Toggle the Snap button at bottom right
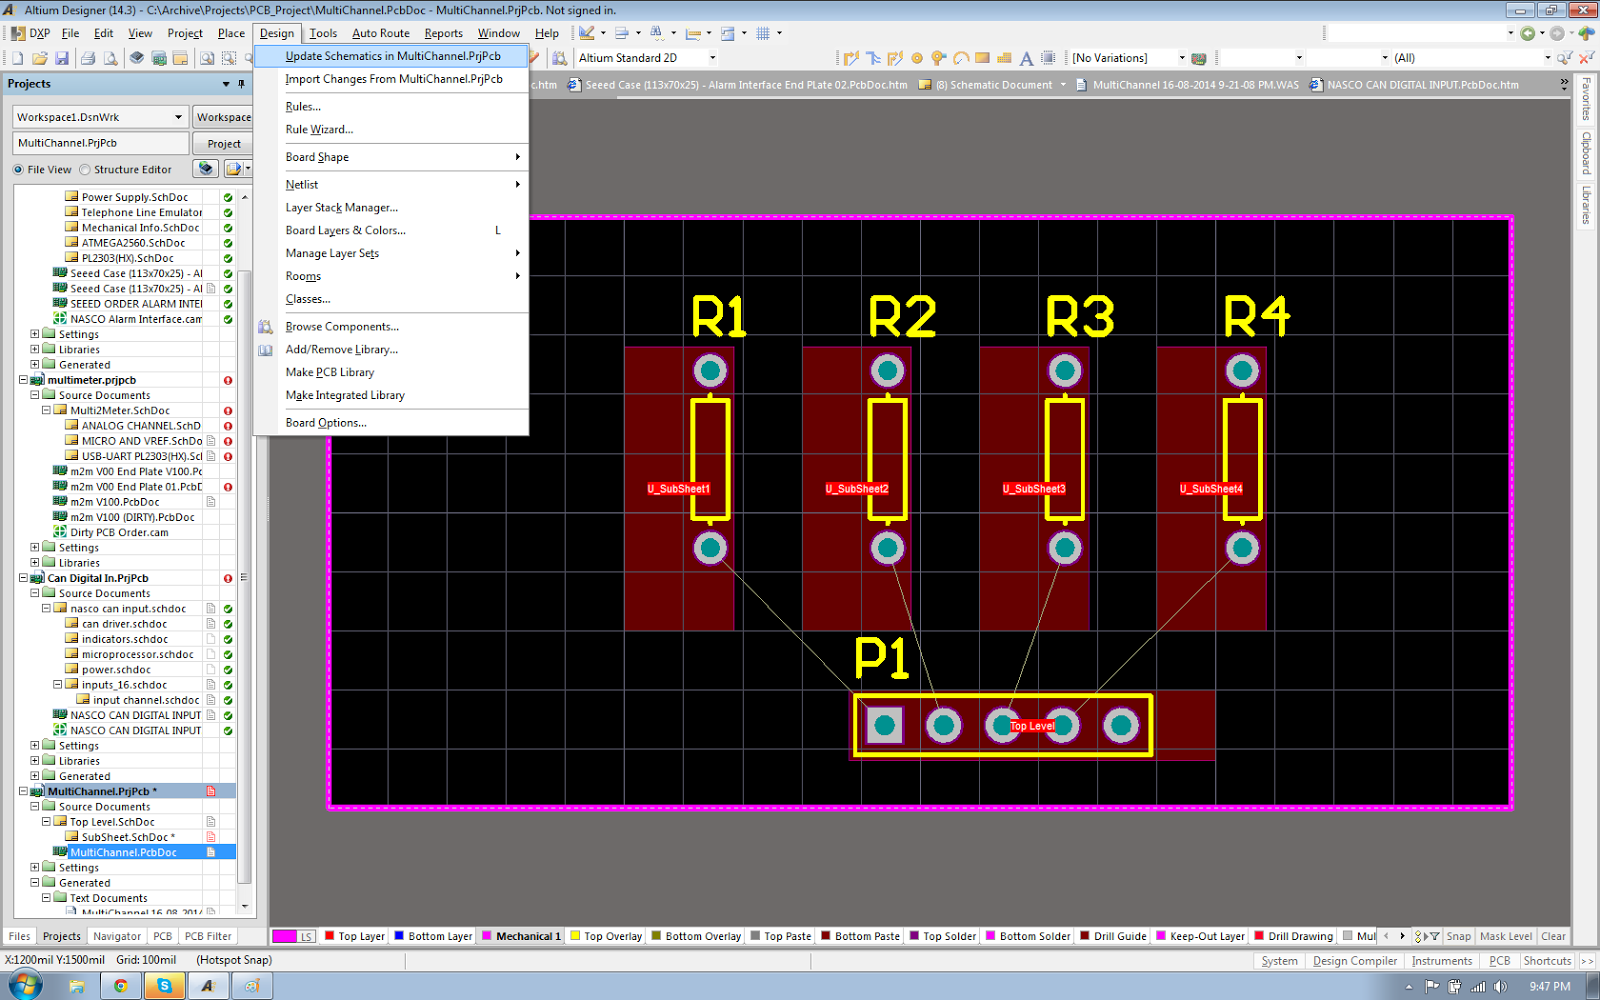The height and width of the screenshot is (1000, 1600). point(1458,936)
